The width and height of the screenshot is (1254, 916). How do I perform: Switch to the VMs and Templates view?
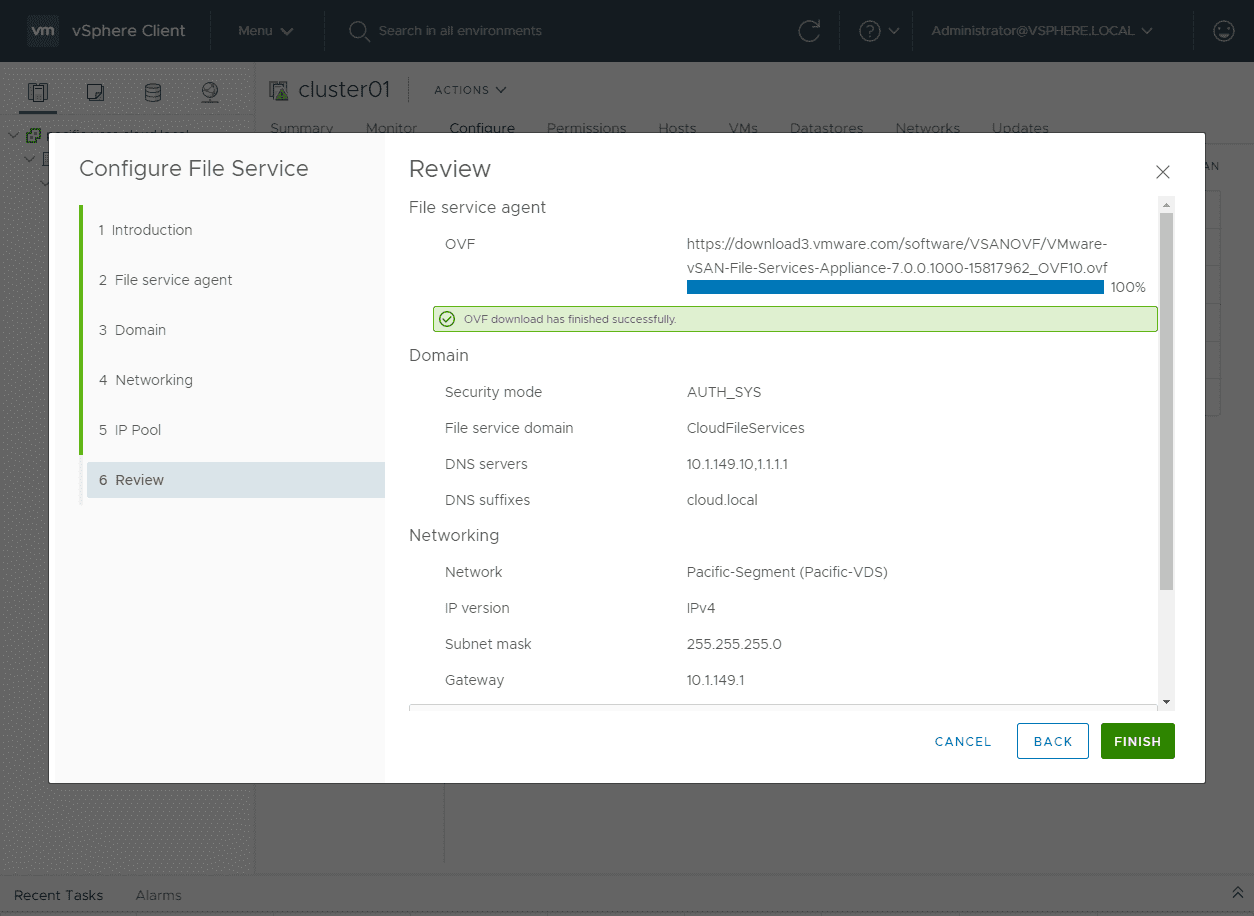(95, 92)
